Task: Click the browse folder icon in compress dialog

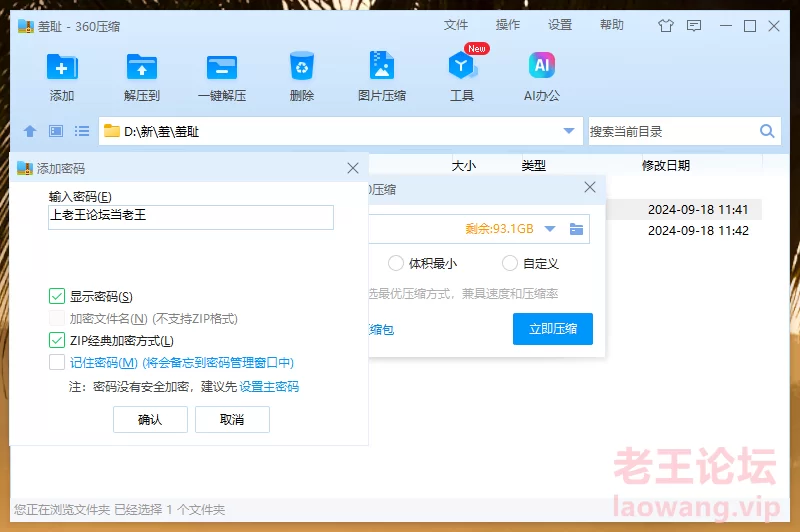Action: 577,229
